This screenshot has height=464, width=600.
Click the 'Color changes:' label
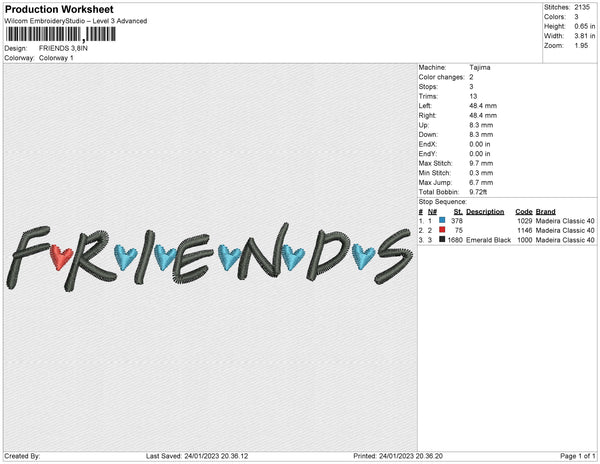click(x=441, y=77)
